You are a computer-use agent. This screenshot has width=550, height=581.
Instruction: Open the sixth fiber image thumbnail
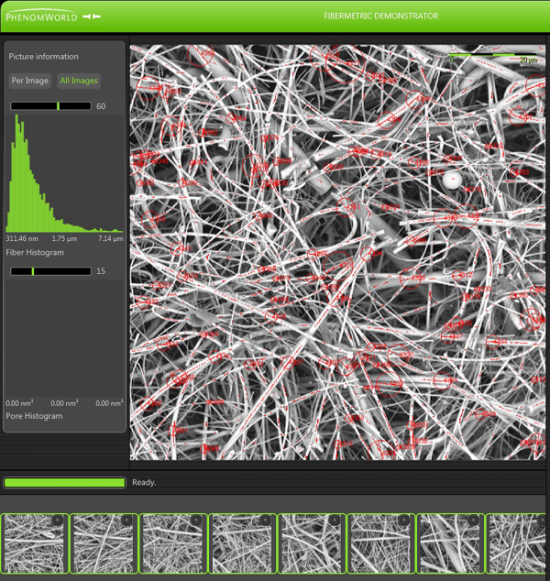[381, 543]
